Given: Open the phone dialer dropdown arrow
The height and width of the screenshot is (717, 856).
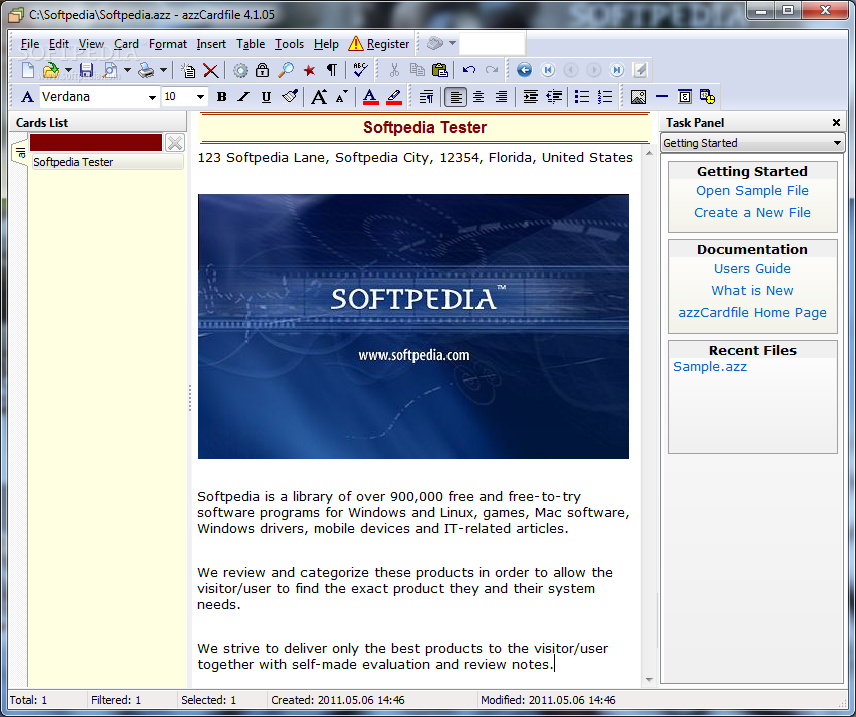Looking at the screenshot, I should coord(453,43).
